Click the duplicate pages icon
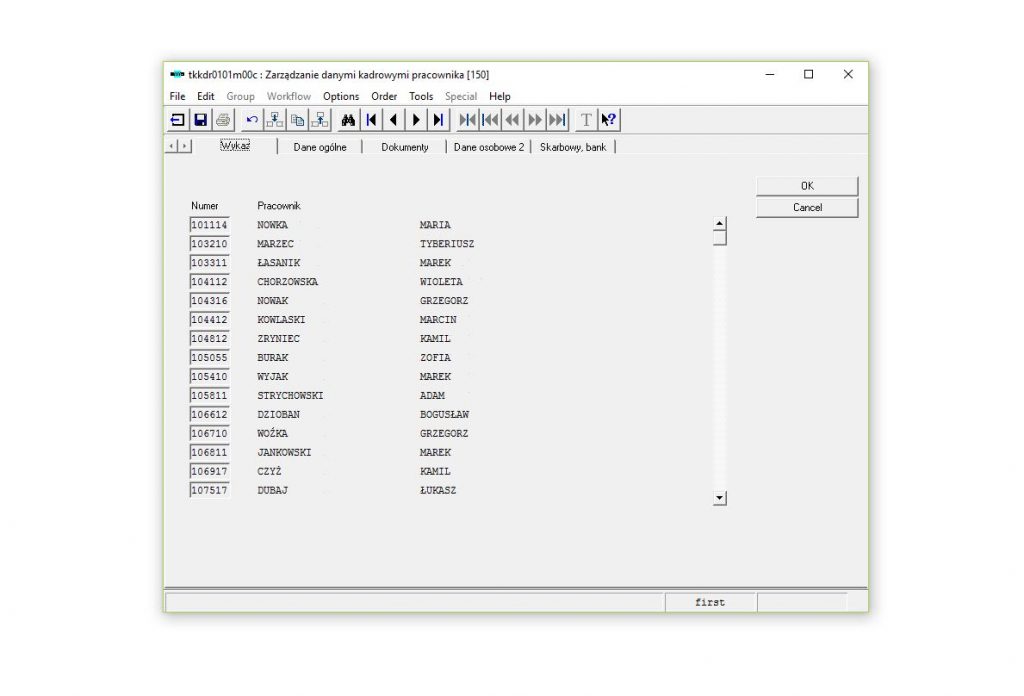 (298, 120)
